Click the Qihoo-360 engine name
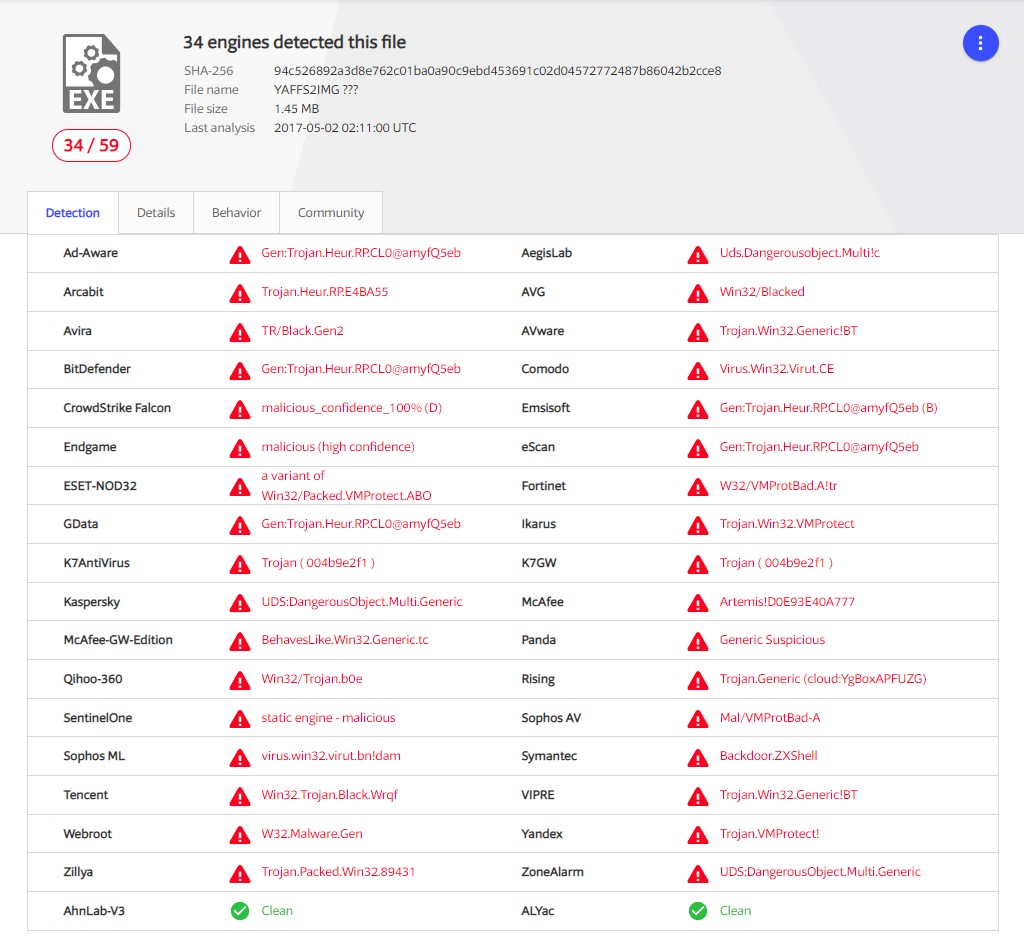The image size is (1024, 950). (93, 679)
